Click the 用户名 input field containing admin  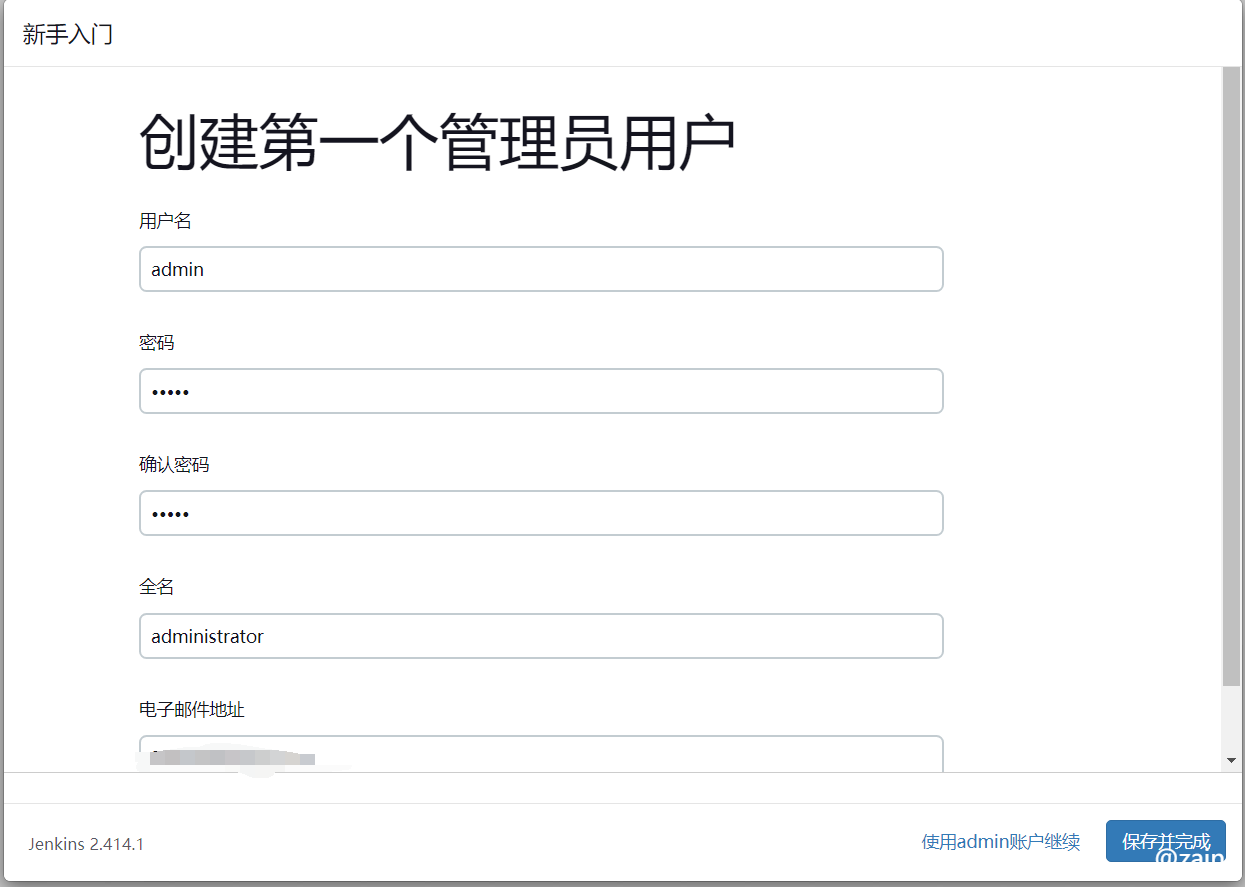(x=541, y=269)
